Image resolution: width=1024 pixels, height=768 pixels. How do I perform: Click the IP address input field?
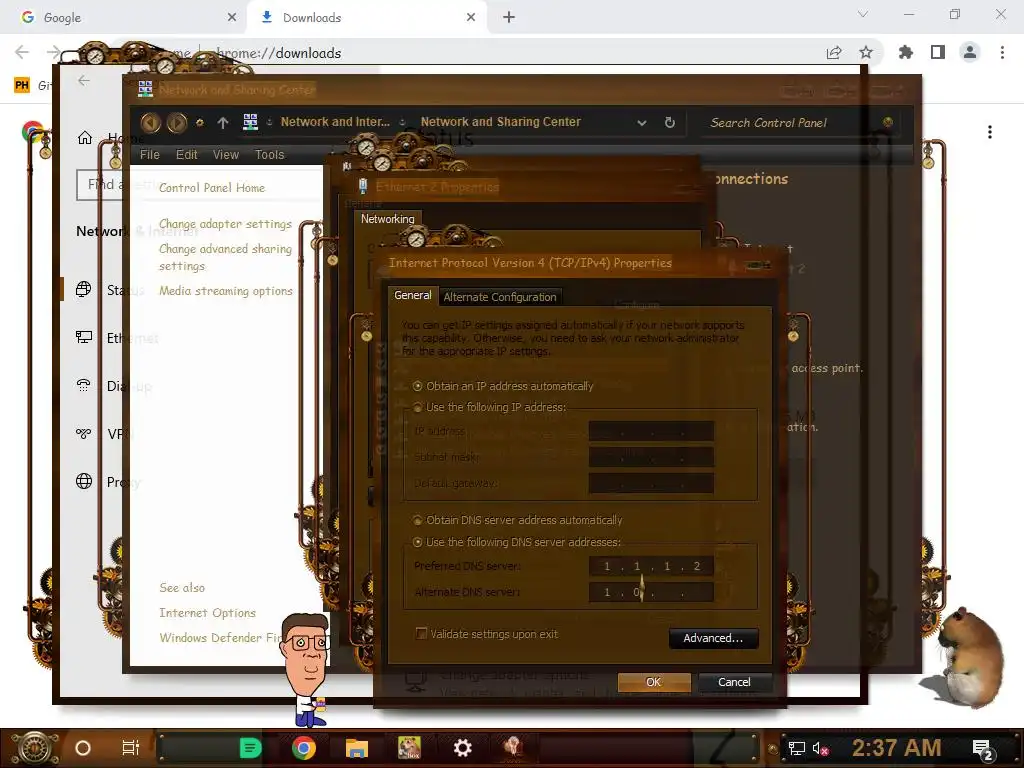pyautogui.click(x=651, y=431)
